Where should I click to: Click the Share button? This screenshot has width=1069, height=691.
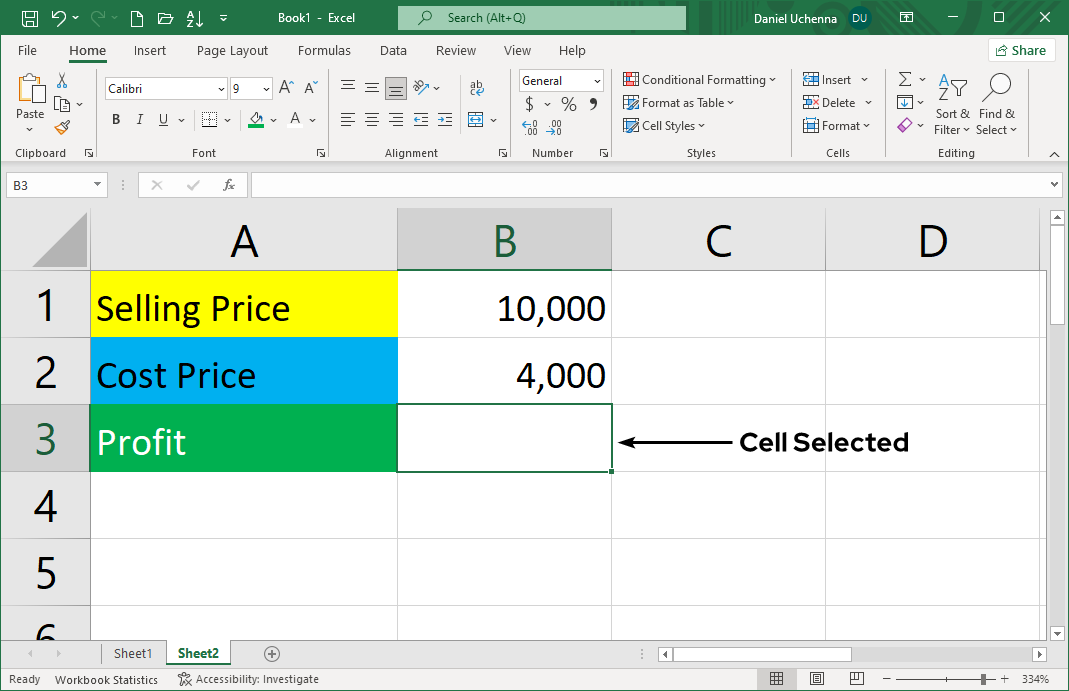[x=1021, y=50]
